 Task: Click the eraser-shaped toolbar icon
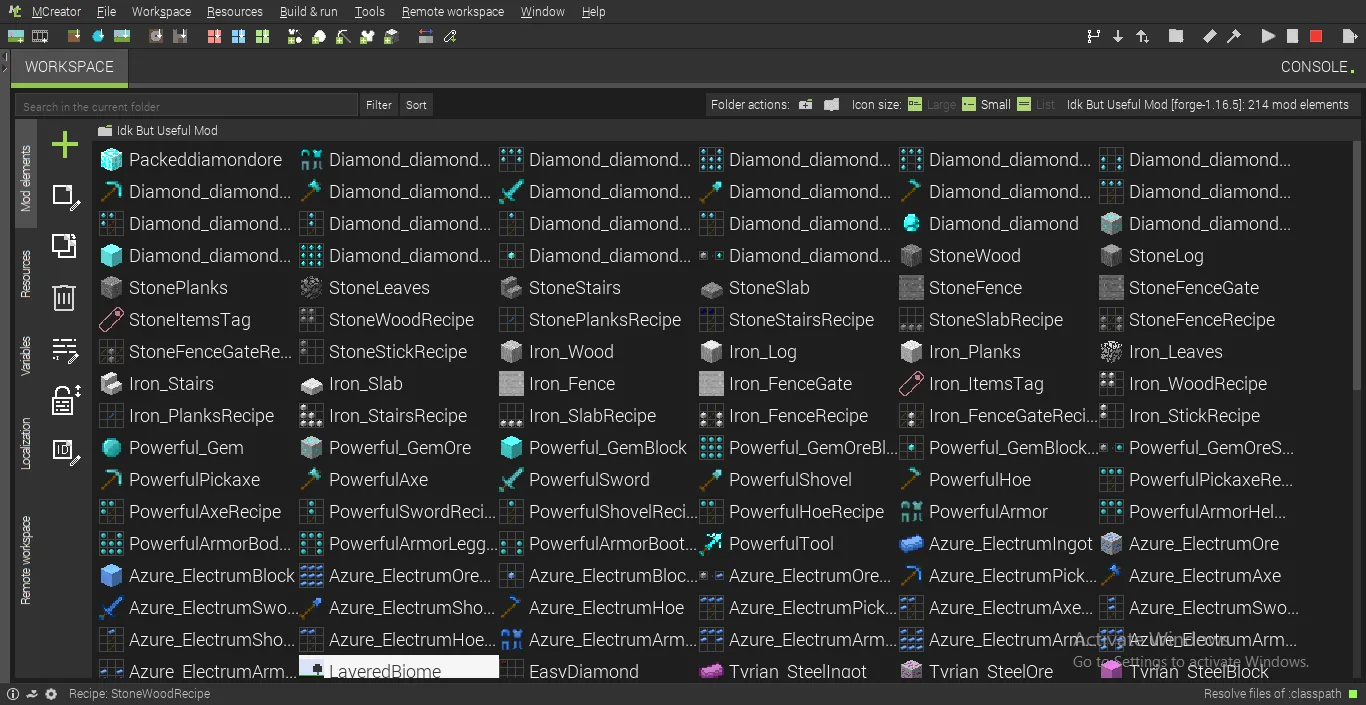(x=1209, y=36)
